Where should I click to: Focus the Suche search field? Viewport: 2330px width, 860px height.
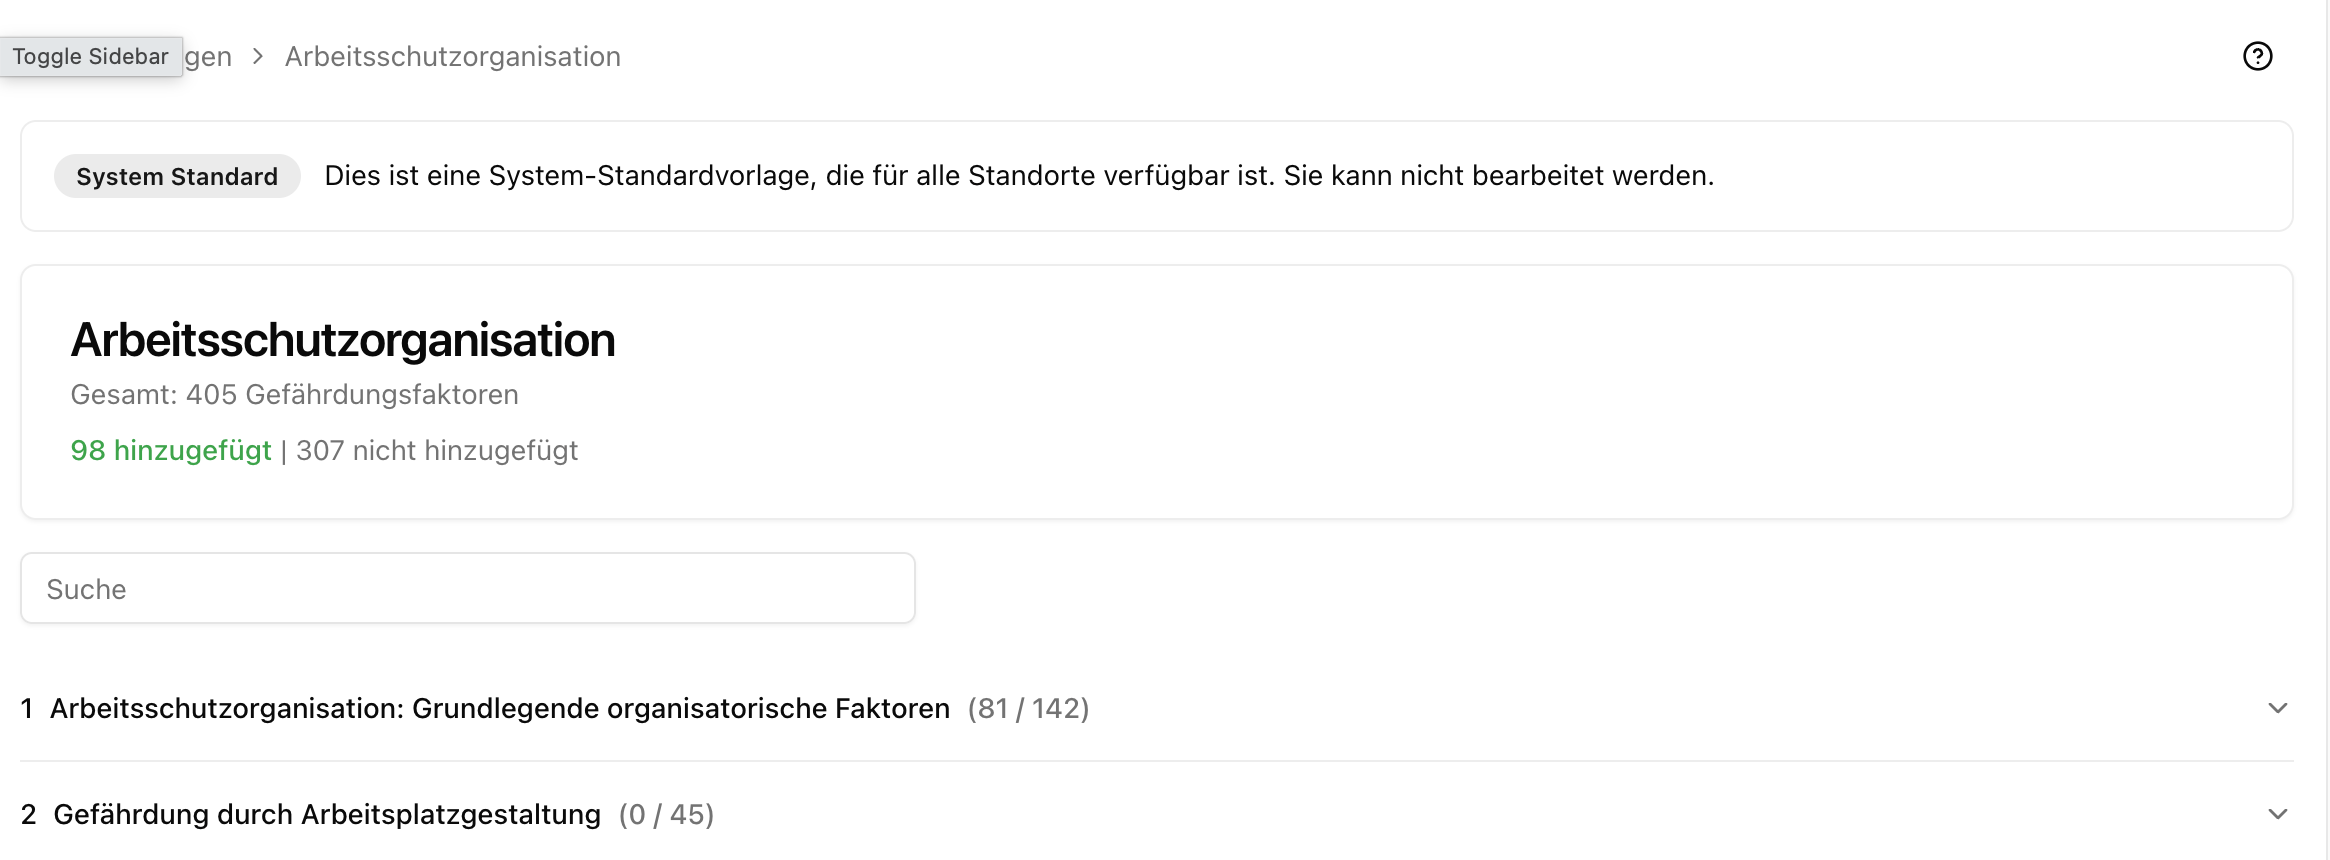pyautogui.click(x=467, y=589)
